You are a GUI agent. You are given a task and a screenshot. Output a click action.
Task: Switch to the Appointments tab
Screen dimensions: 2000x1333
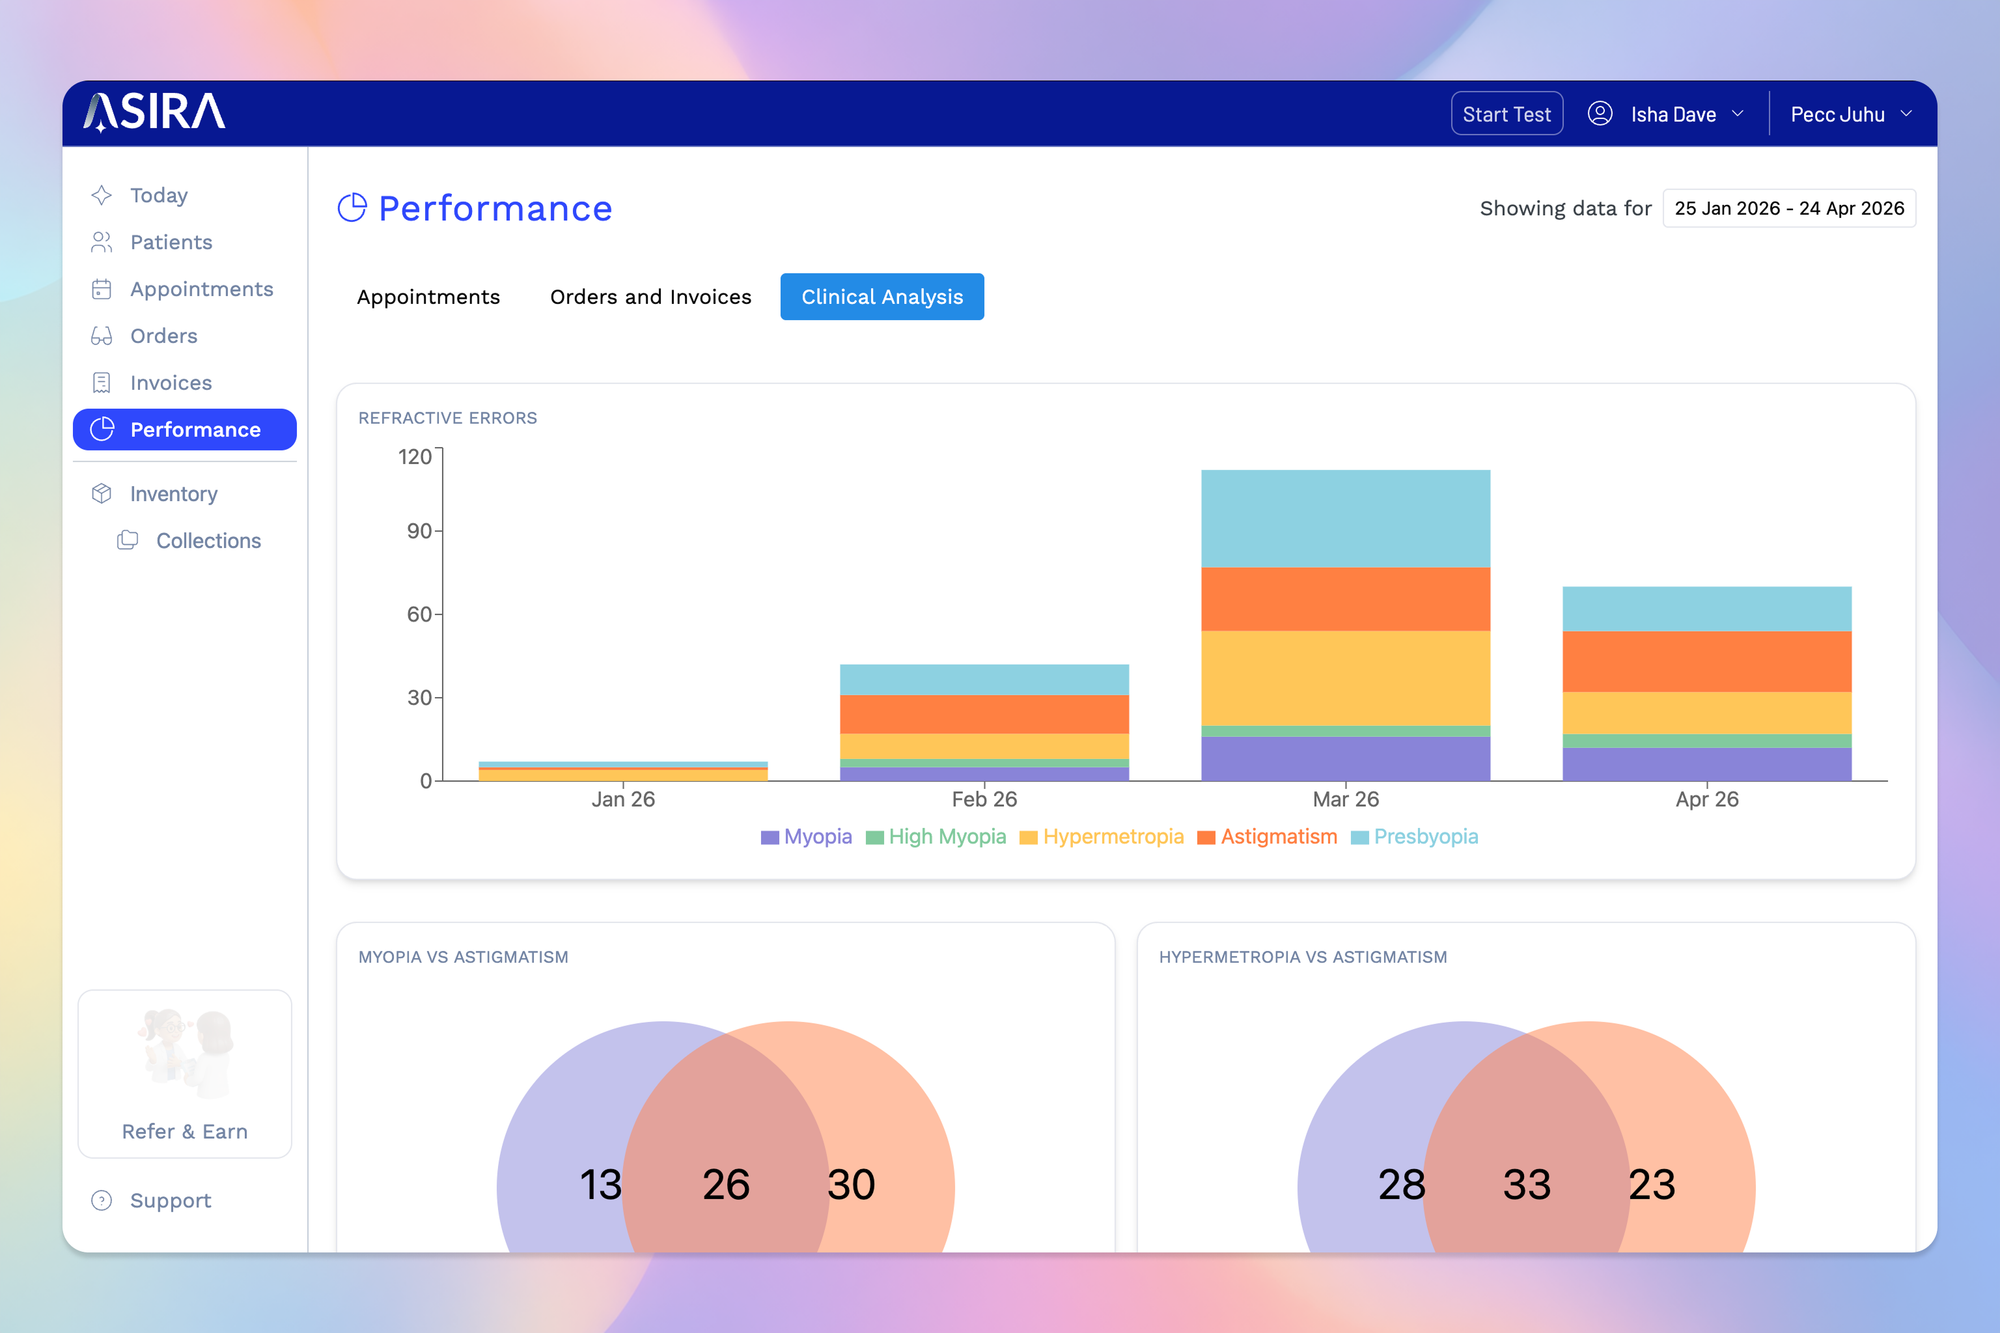[x=428, y=297]
